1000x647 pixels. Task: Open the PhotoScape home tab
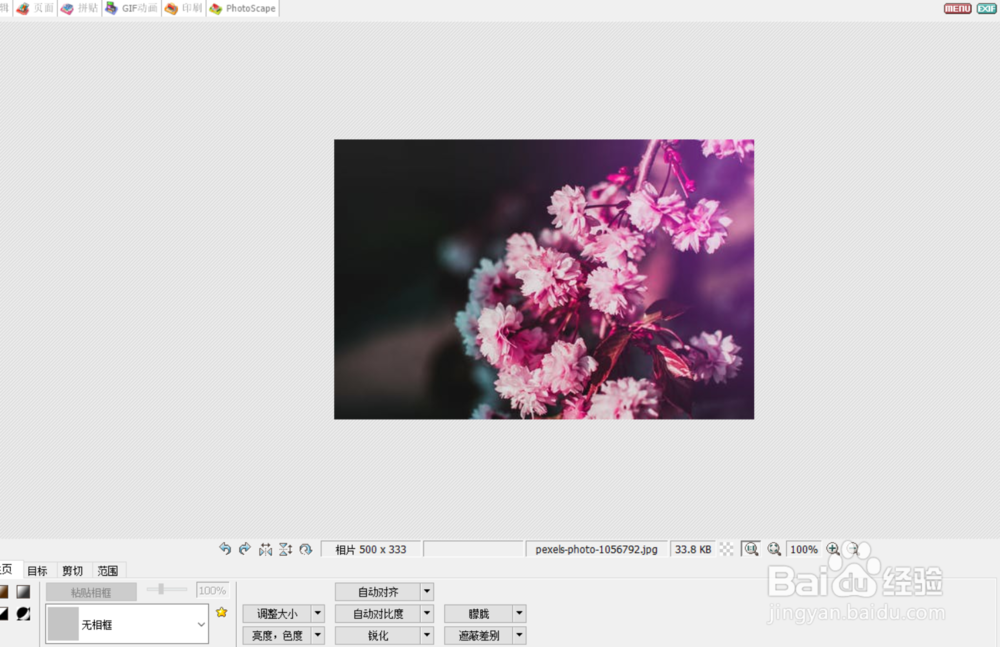243,8
